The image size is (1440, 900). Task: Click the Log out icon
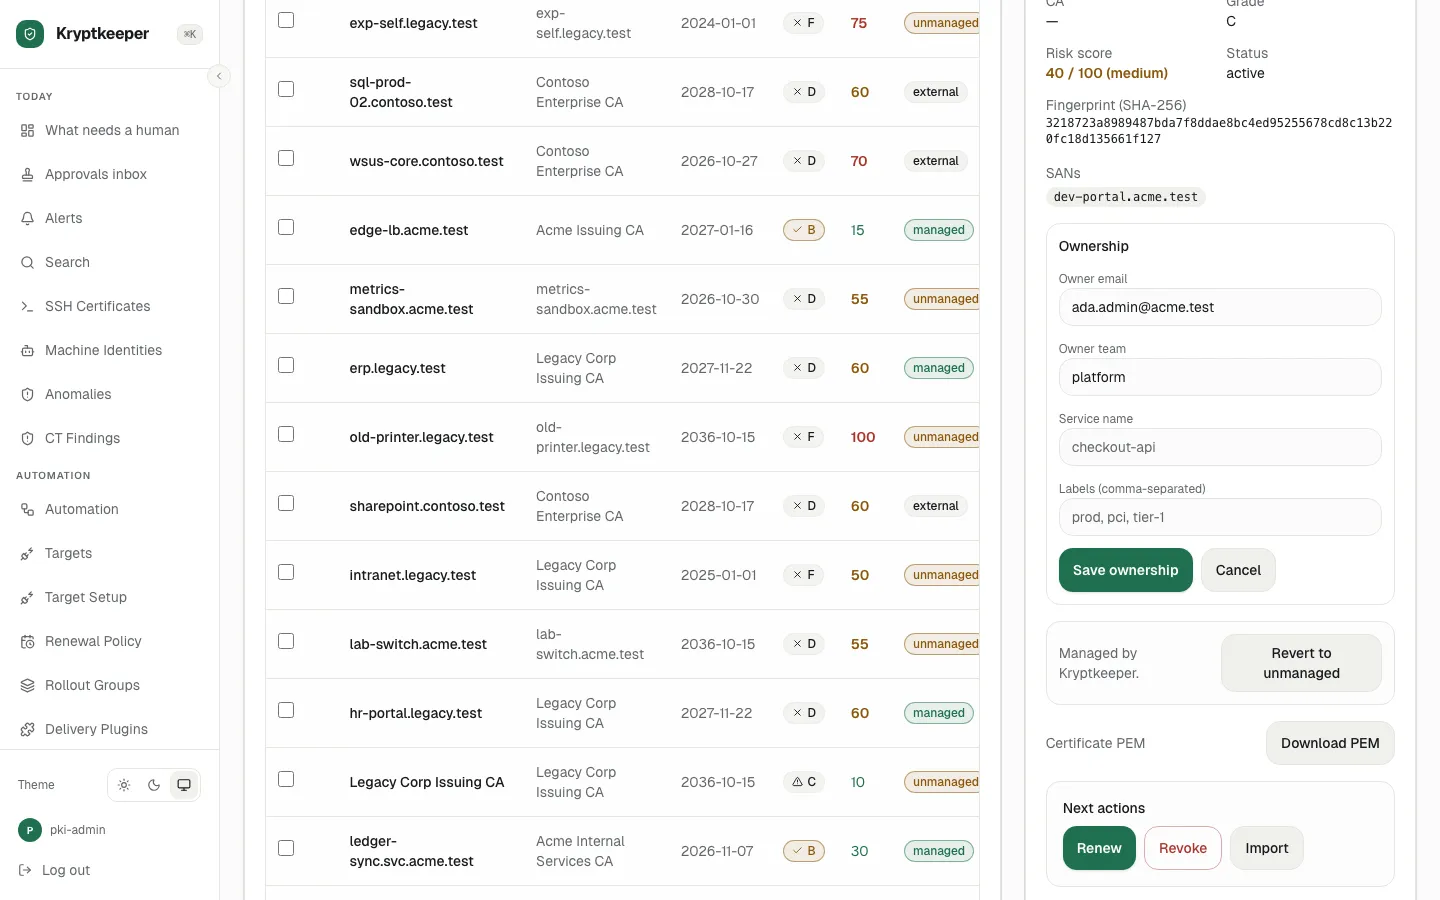[25, 870]
